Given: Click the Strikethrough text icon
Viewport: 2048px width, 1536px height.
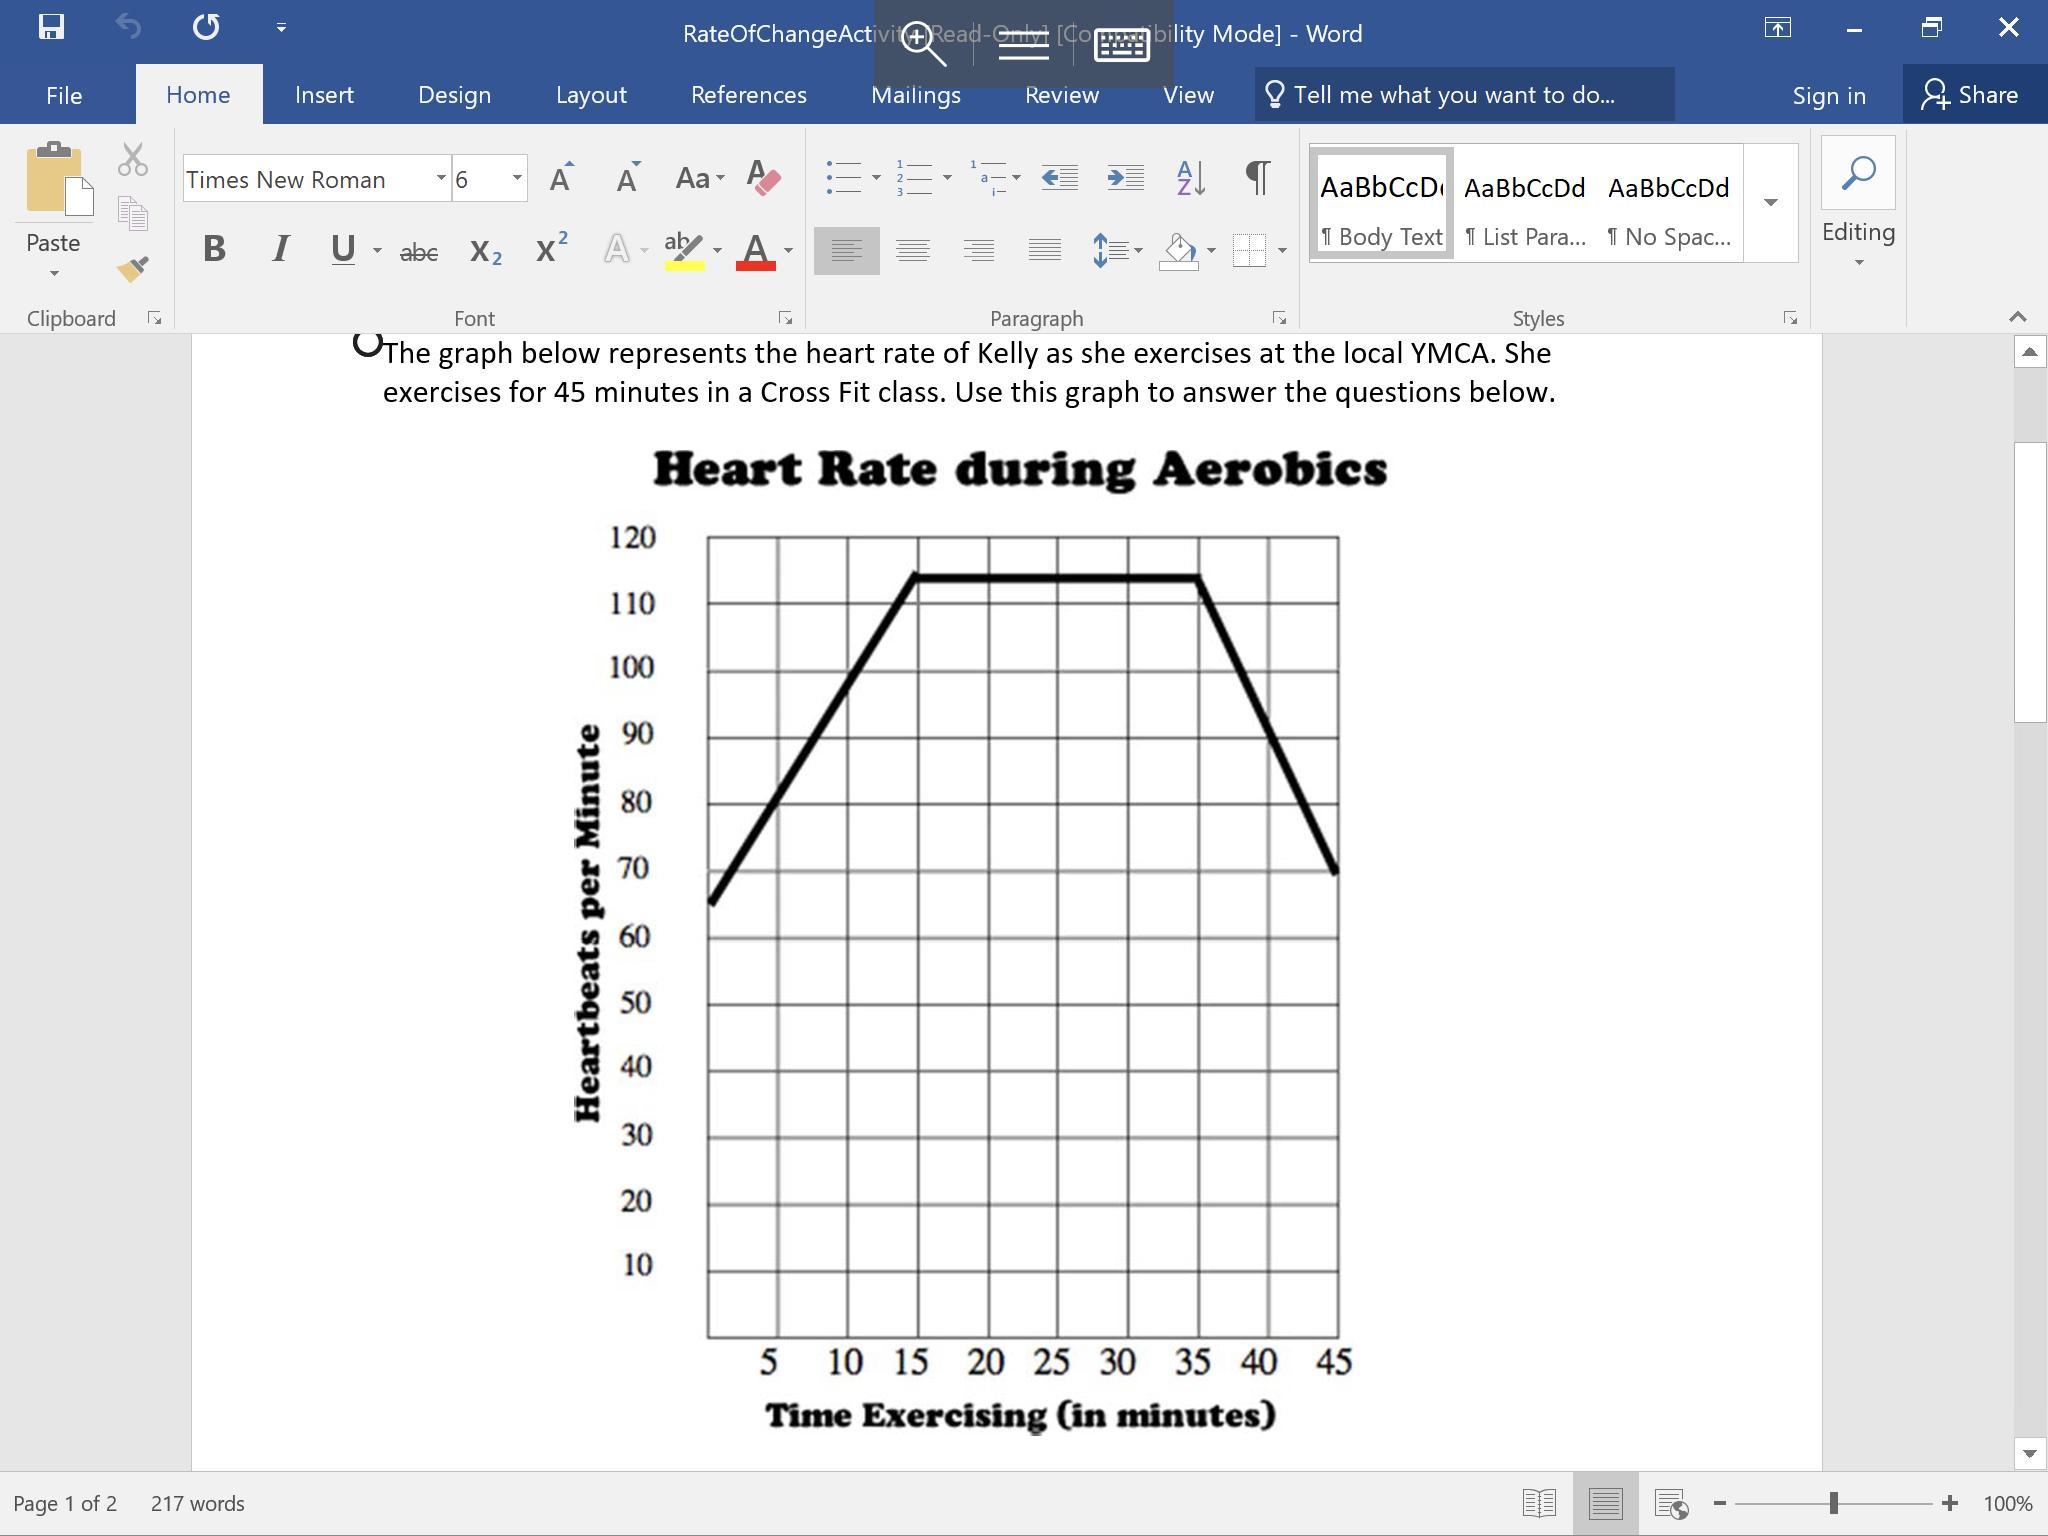Looking at the screenshot, I should click(418, 251).
